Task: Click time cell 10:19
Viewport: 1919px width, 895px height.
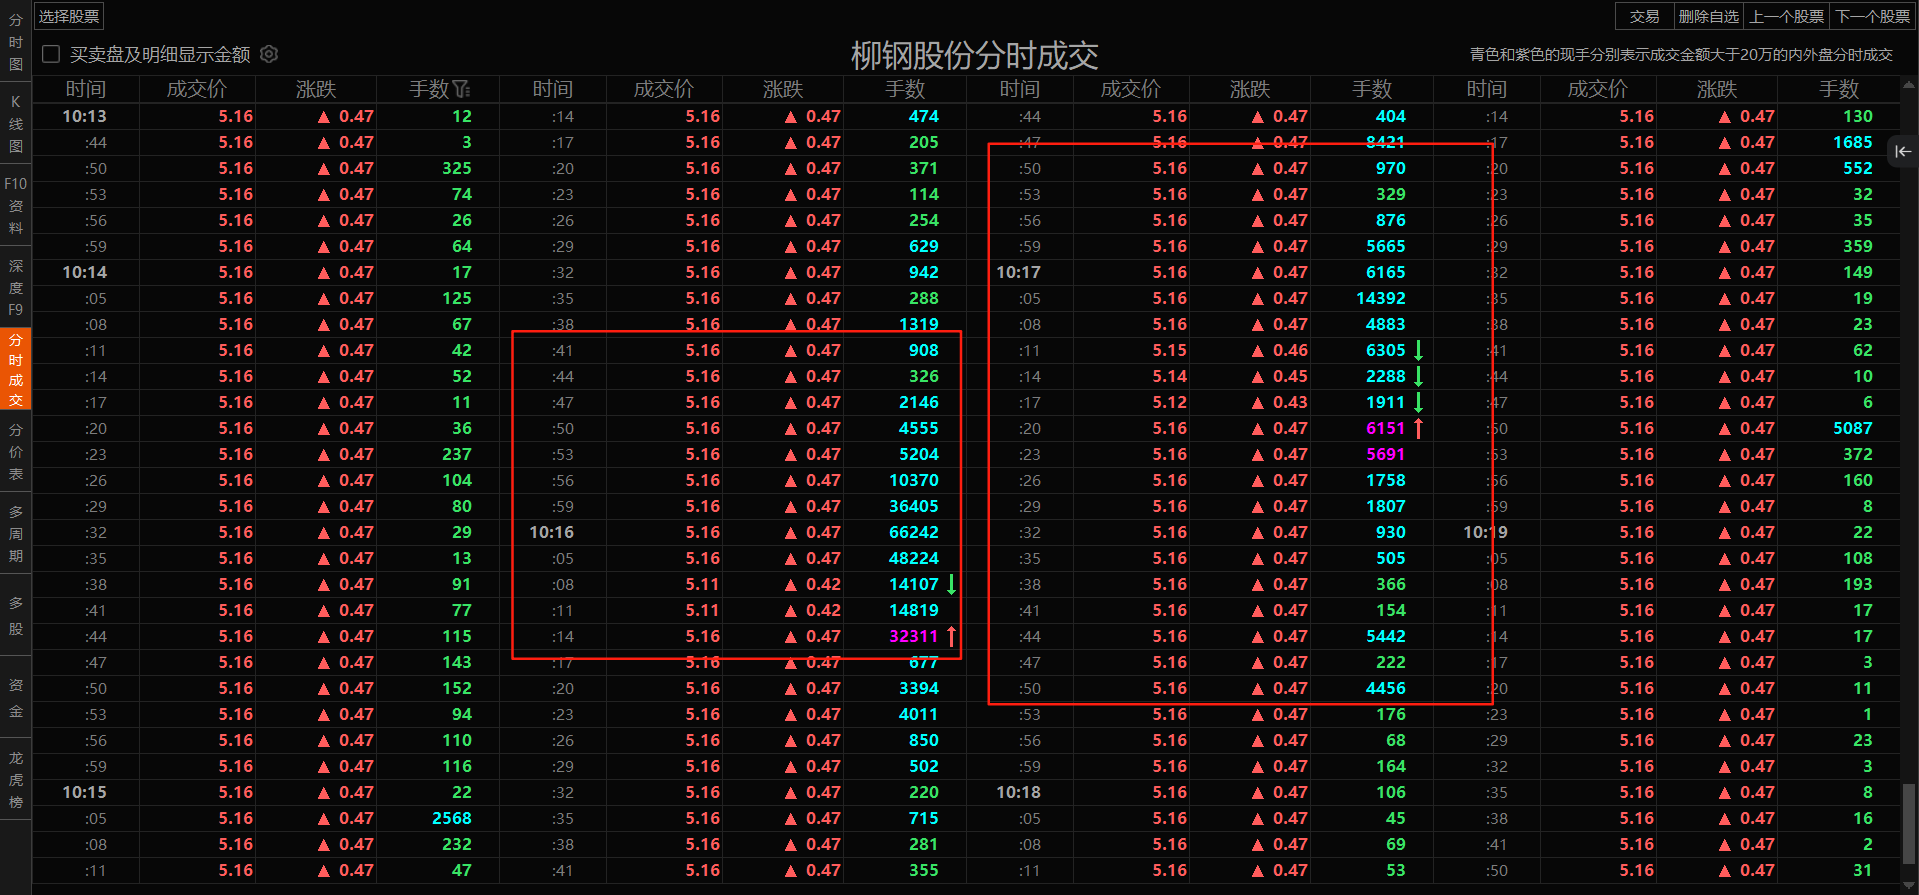Action: [x=1485, y=532]
